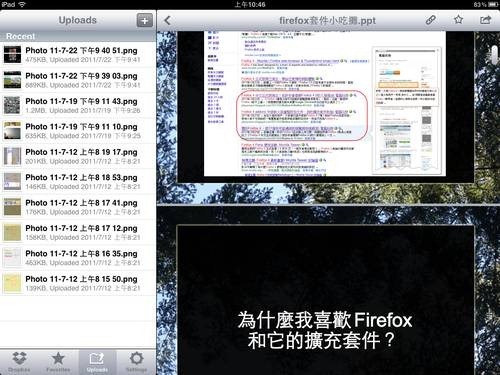The width and height of the screenshot is (500, 375).
Task: Tap the Recent section header
Action: 78,36
